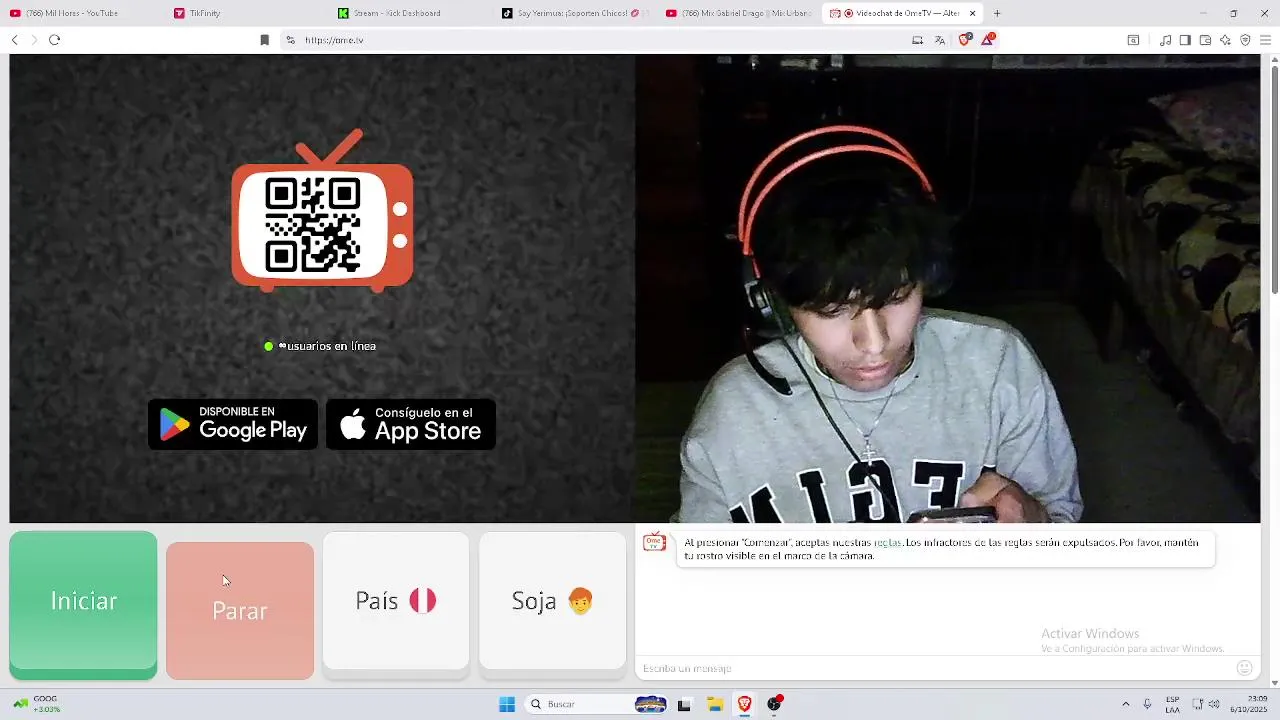The height and width of the screenshot is (720, 1280).
Task: Open the Brave VPN shield icon
Action: (1245, 40)
